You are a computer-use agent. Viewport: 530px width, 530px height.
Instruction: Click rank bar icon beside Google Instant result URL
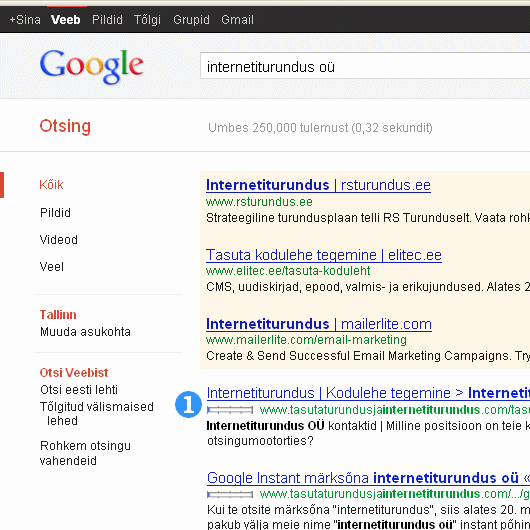click(x=230, y=495)
